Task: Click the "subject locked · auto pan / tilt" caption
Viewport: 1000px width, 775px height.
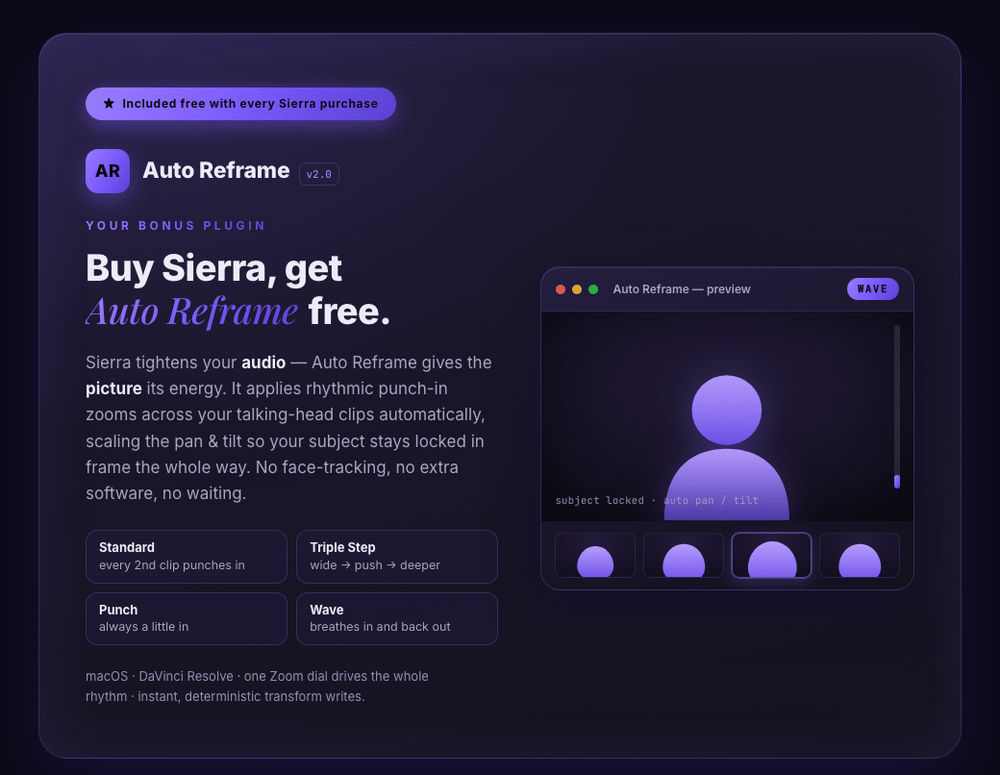Action: pos(657,500)
